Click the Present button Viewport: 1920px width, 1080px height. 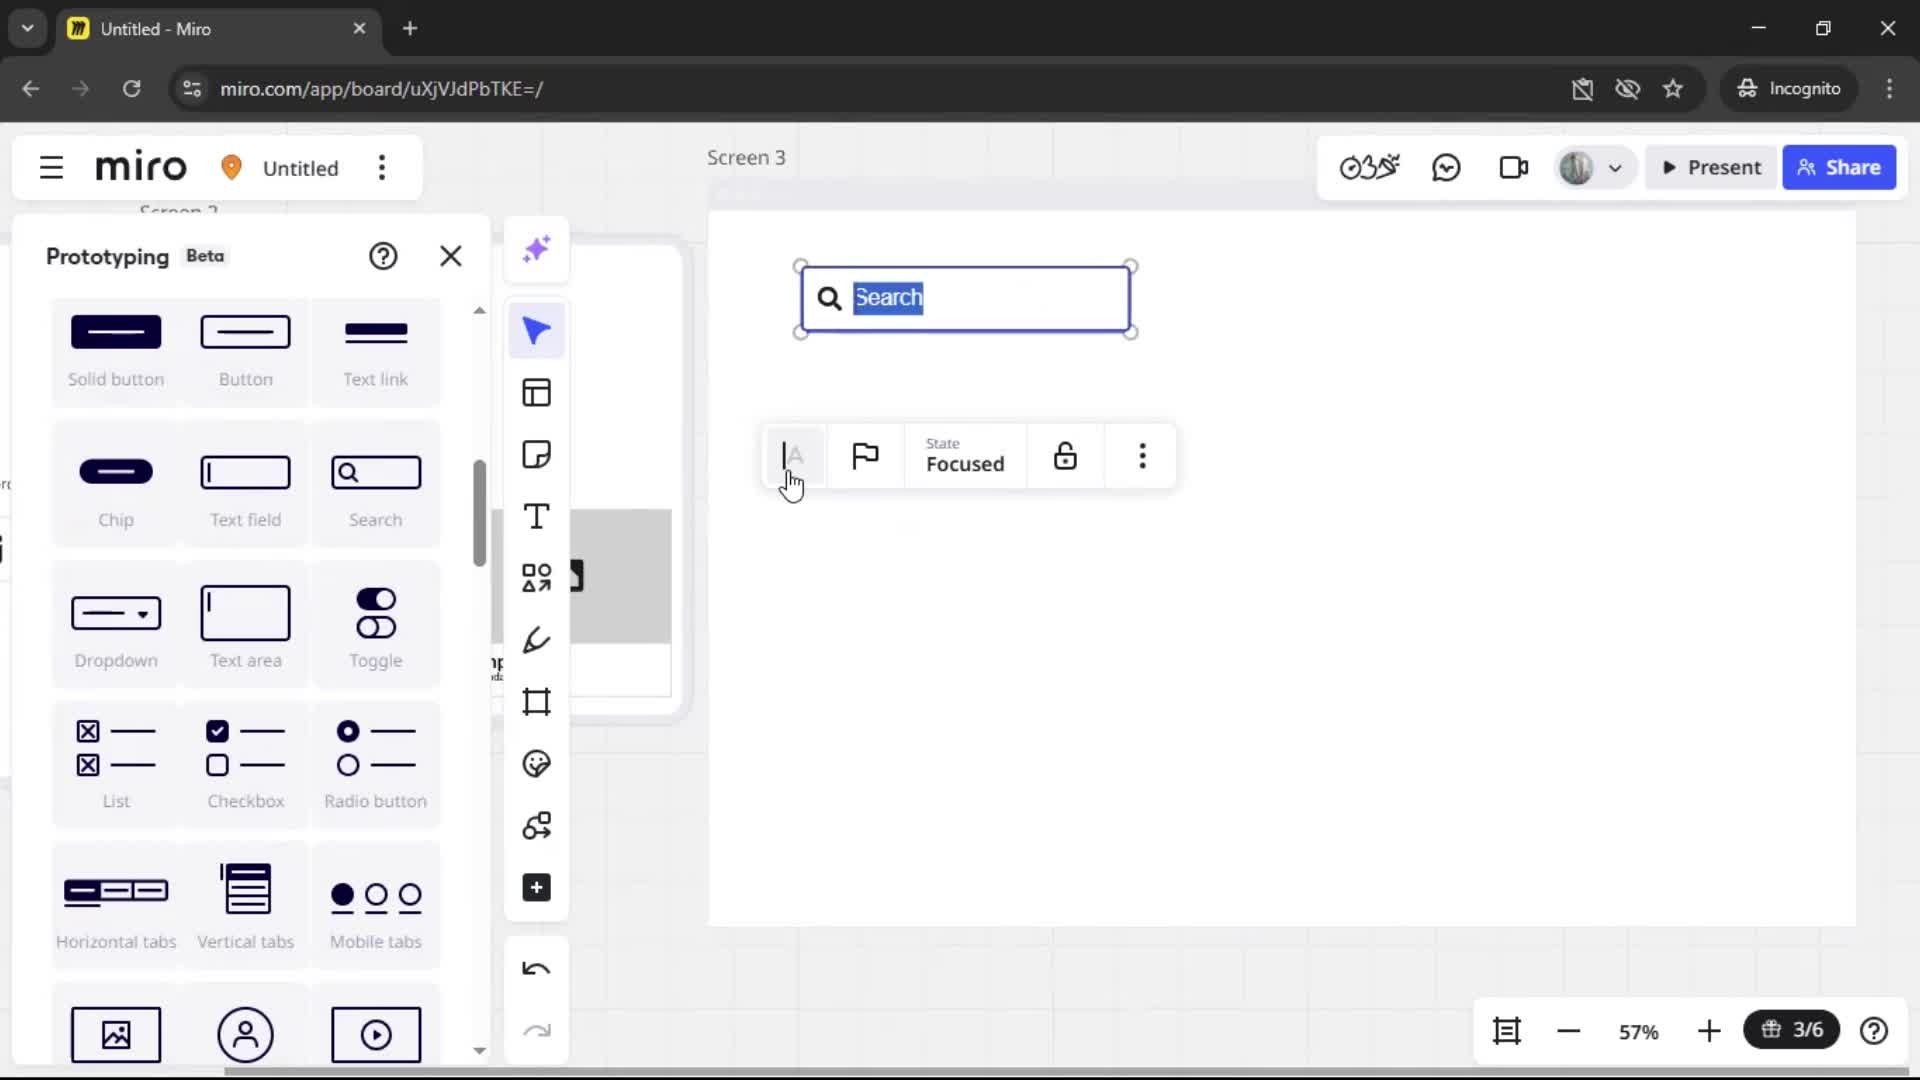pos(1711,167)
